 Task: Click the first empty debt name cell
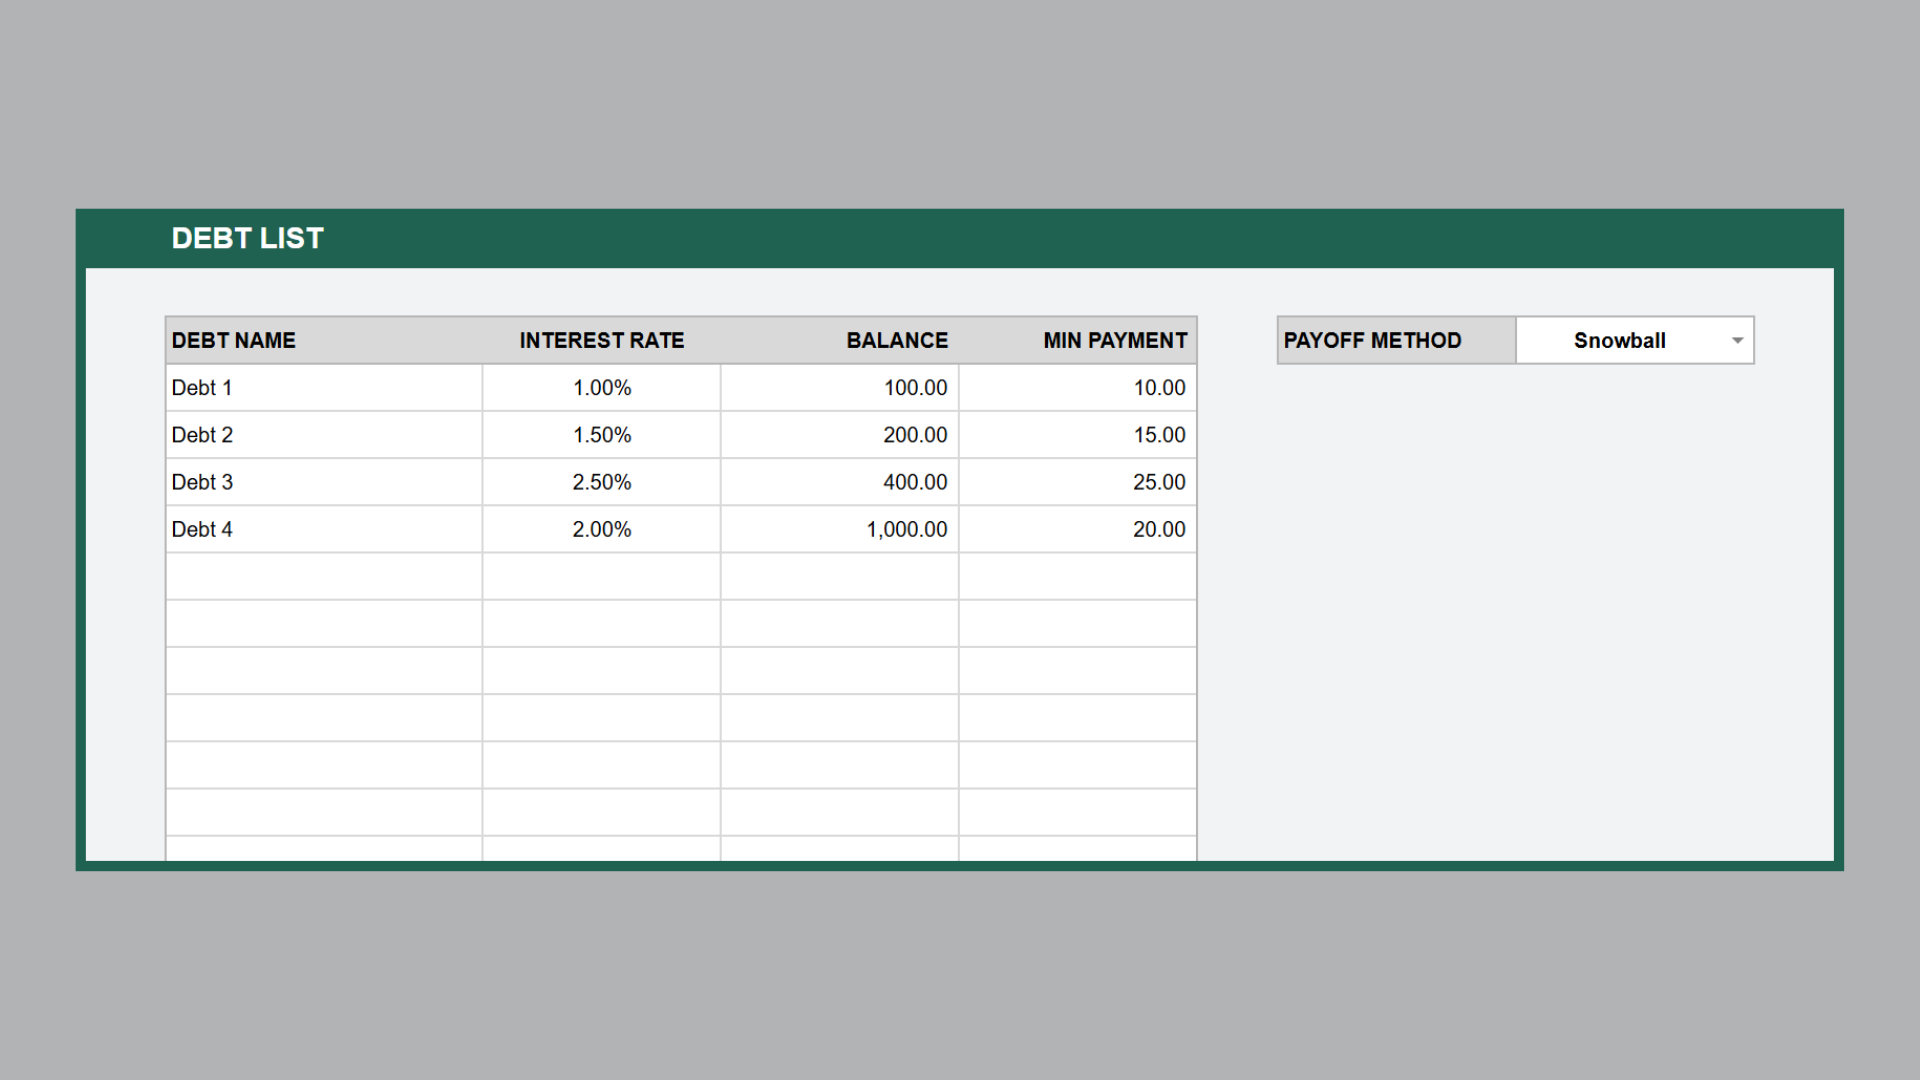(x=323, y=576)
